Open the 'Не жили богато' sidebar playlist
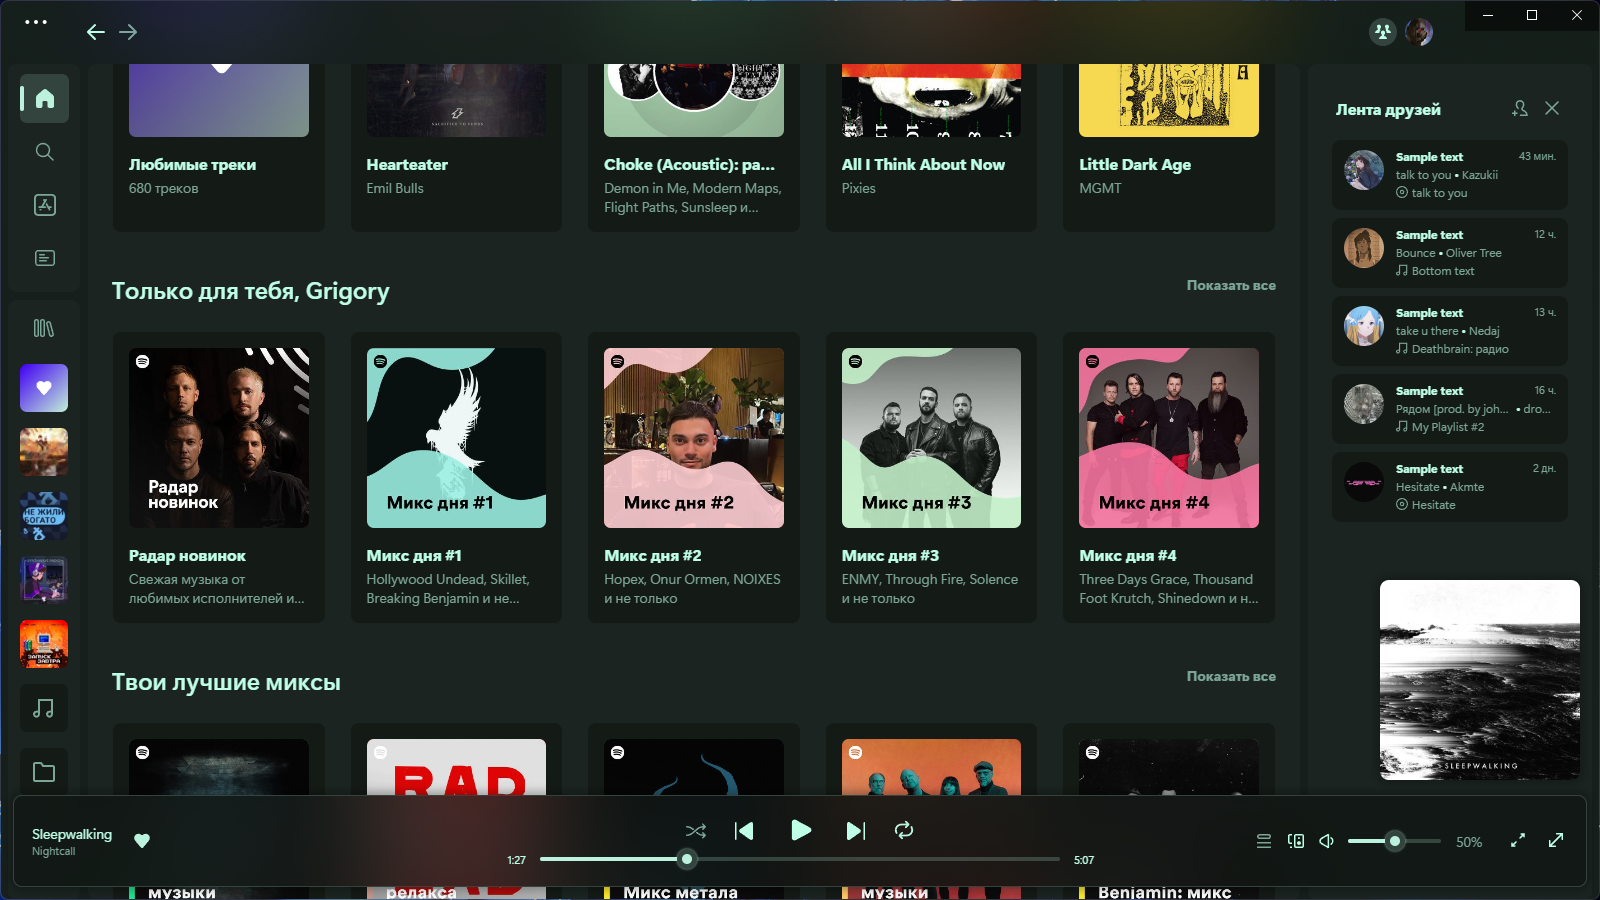 (x=44, y=516)
